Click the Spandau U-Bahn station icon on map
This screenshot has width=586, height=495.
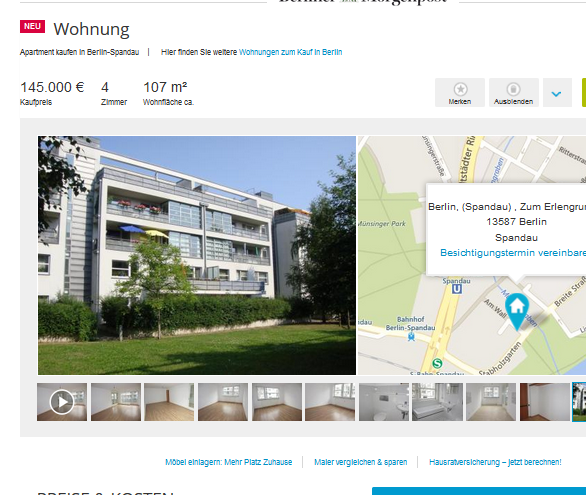point(457,289)
